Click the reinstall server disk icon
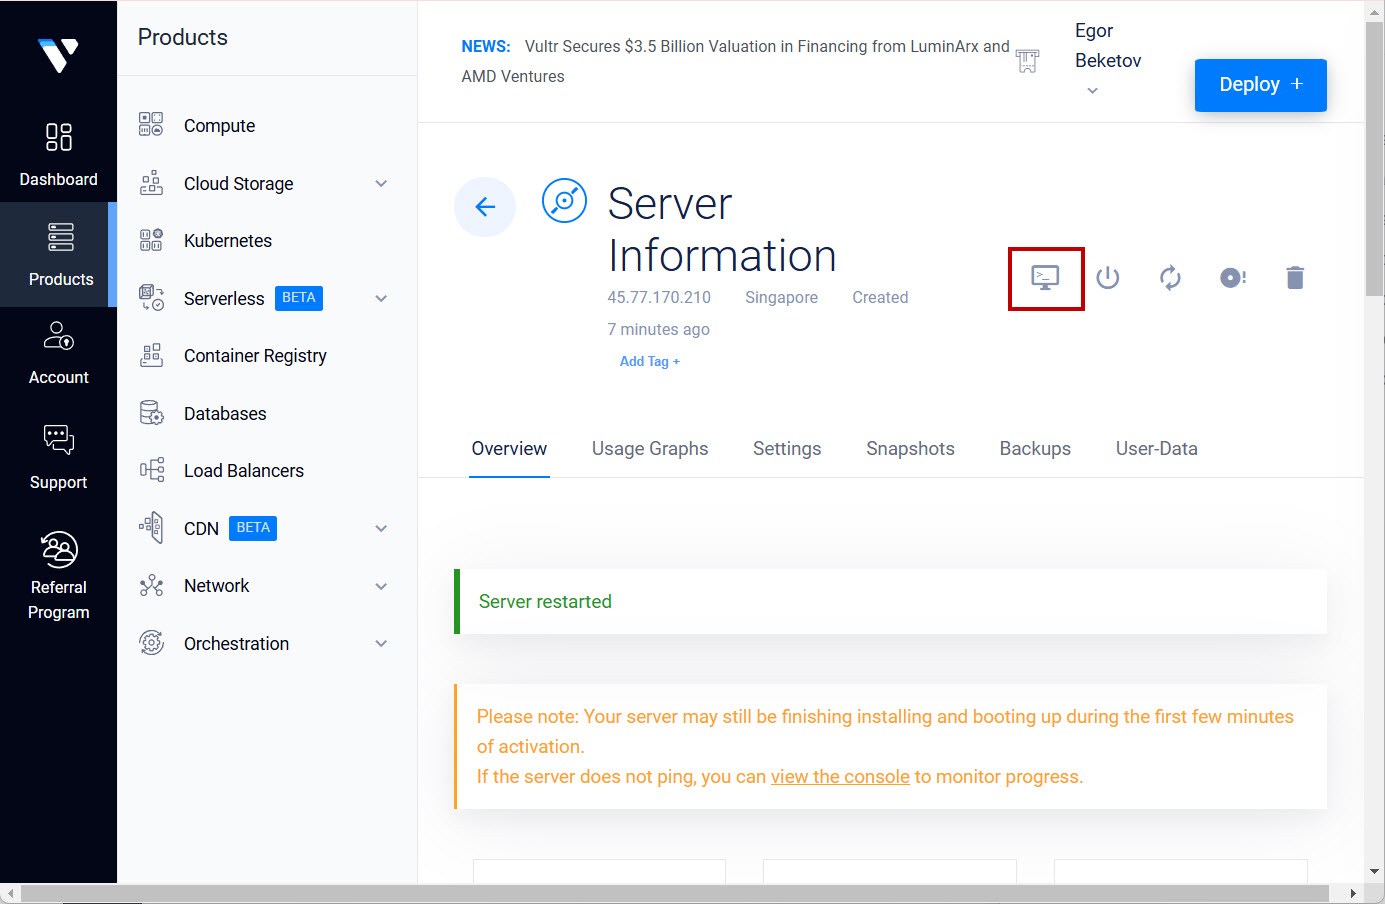The image size is (1385, 904). pos(1232,278)
